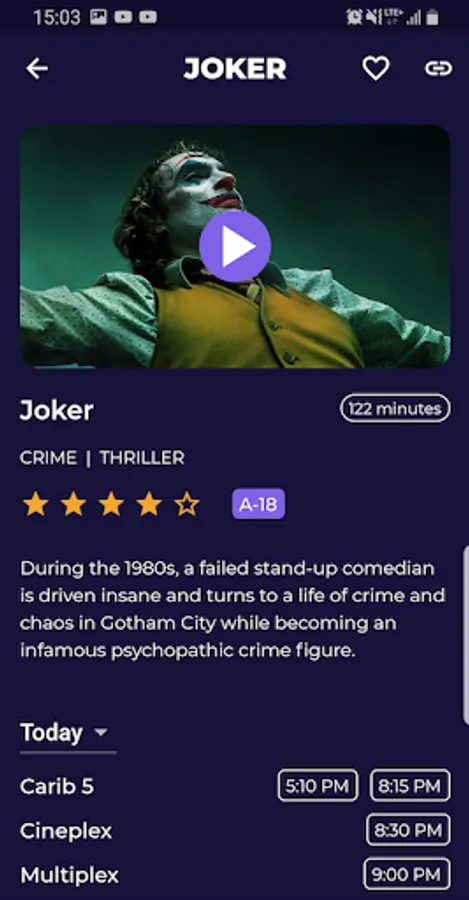Tap the 122 minutes duration badge
Viewport: 469px width, 900px height.
pos(395,409)
